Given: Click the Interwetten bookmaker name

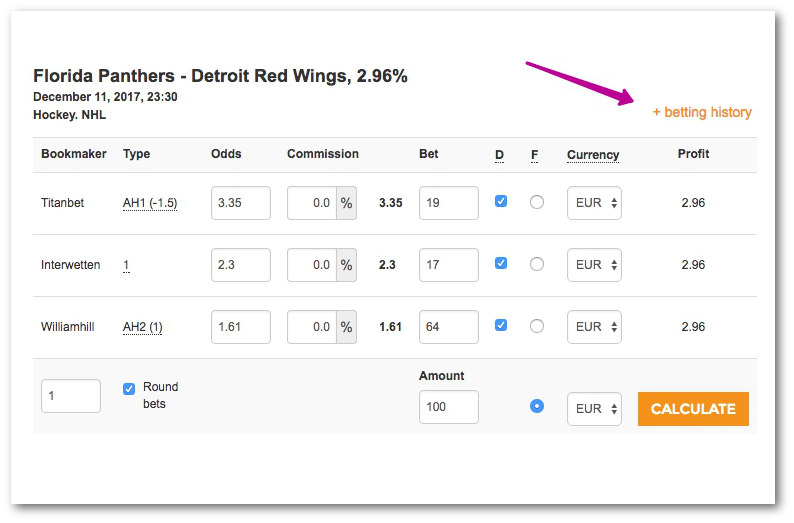Looking at the screenshot, I should tap(70, 265).
